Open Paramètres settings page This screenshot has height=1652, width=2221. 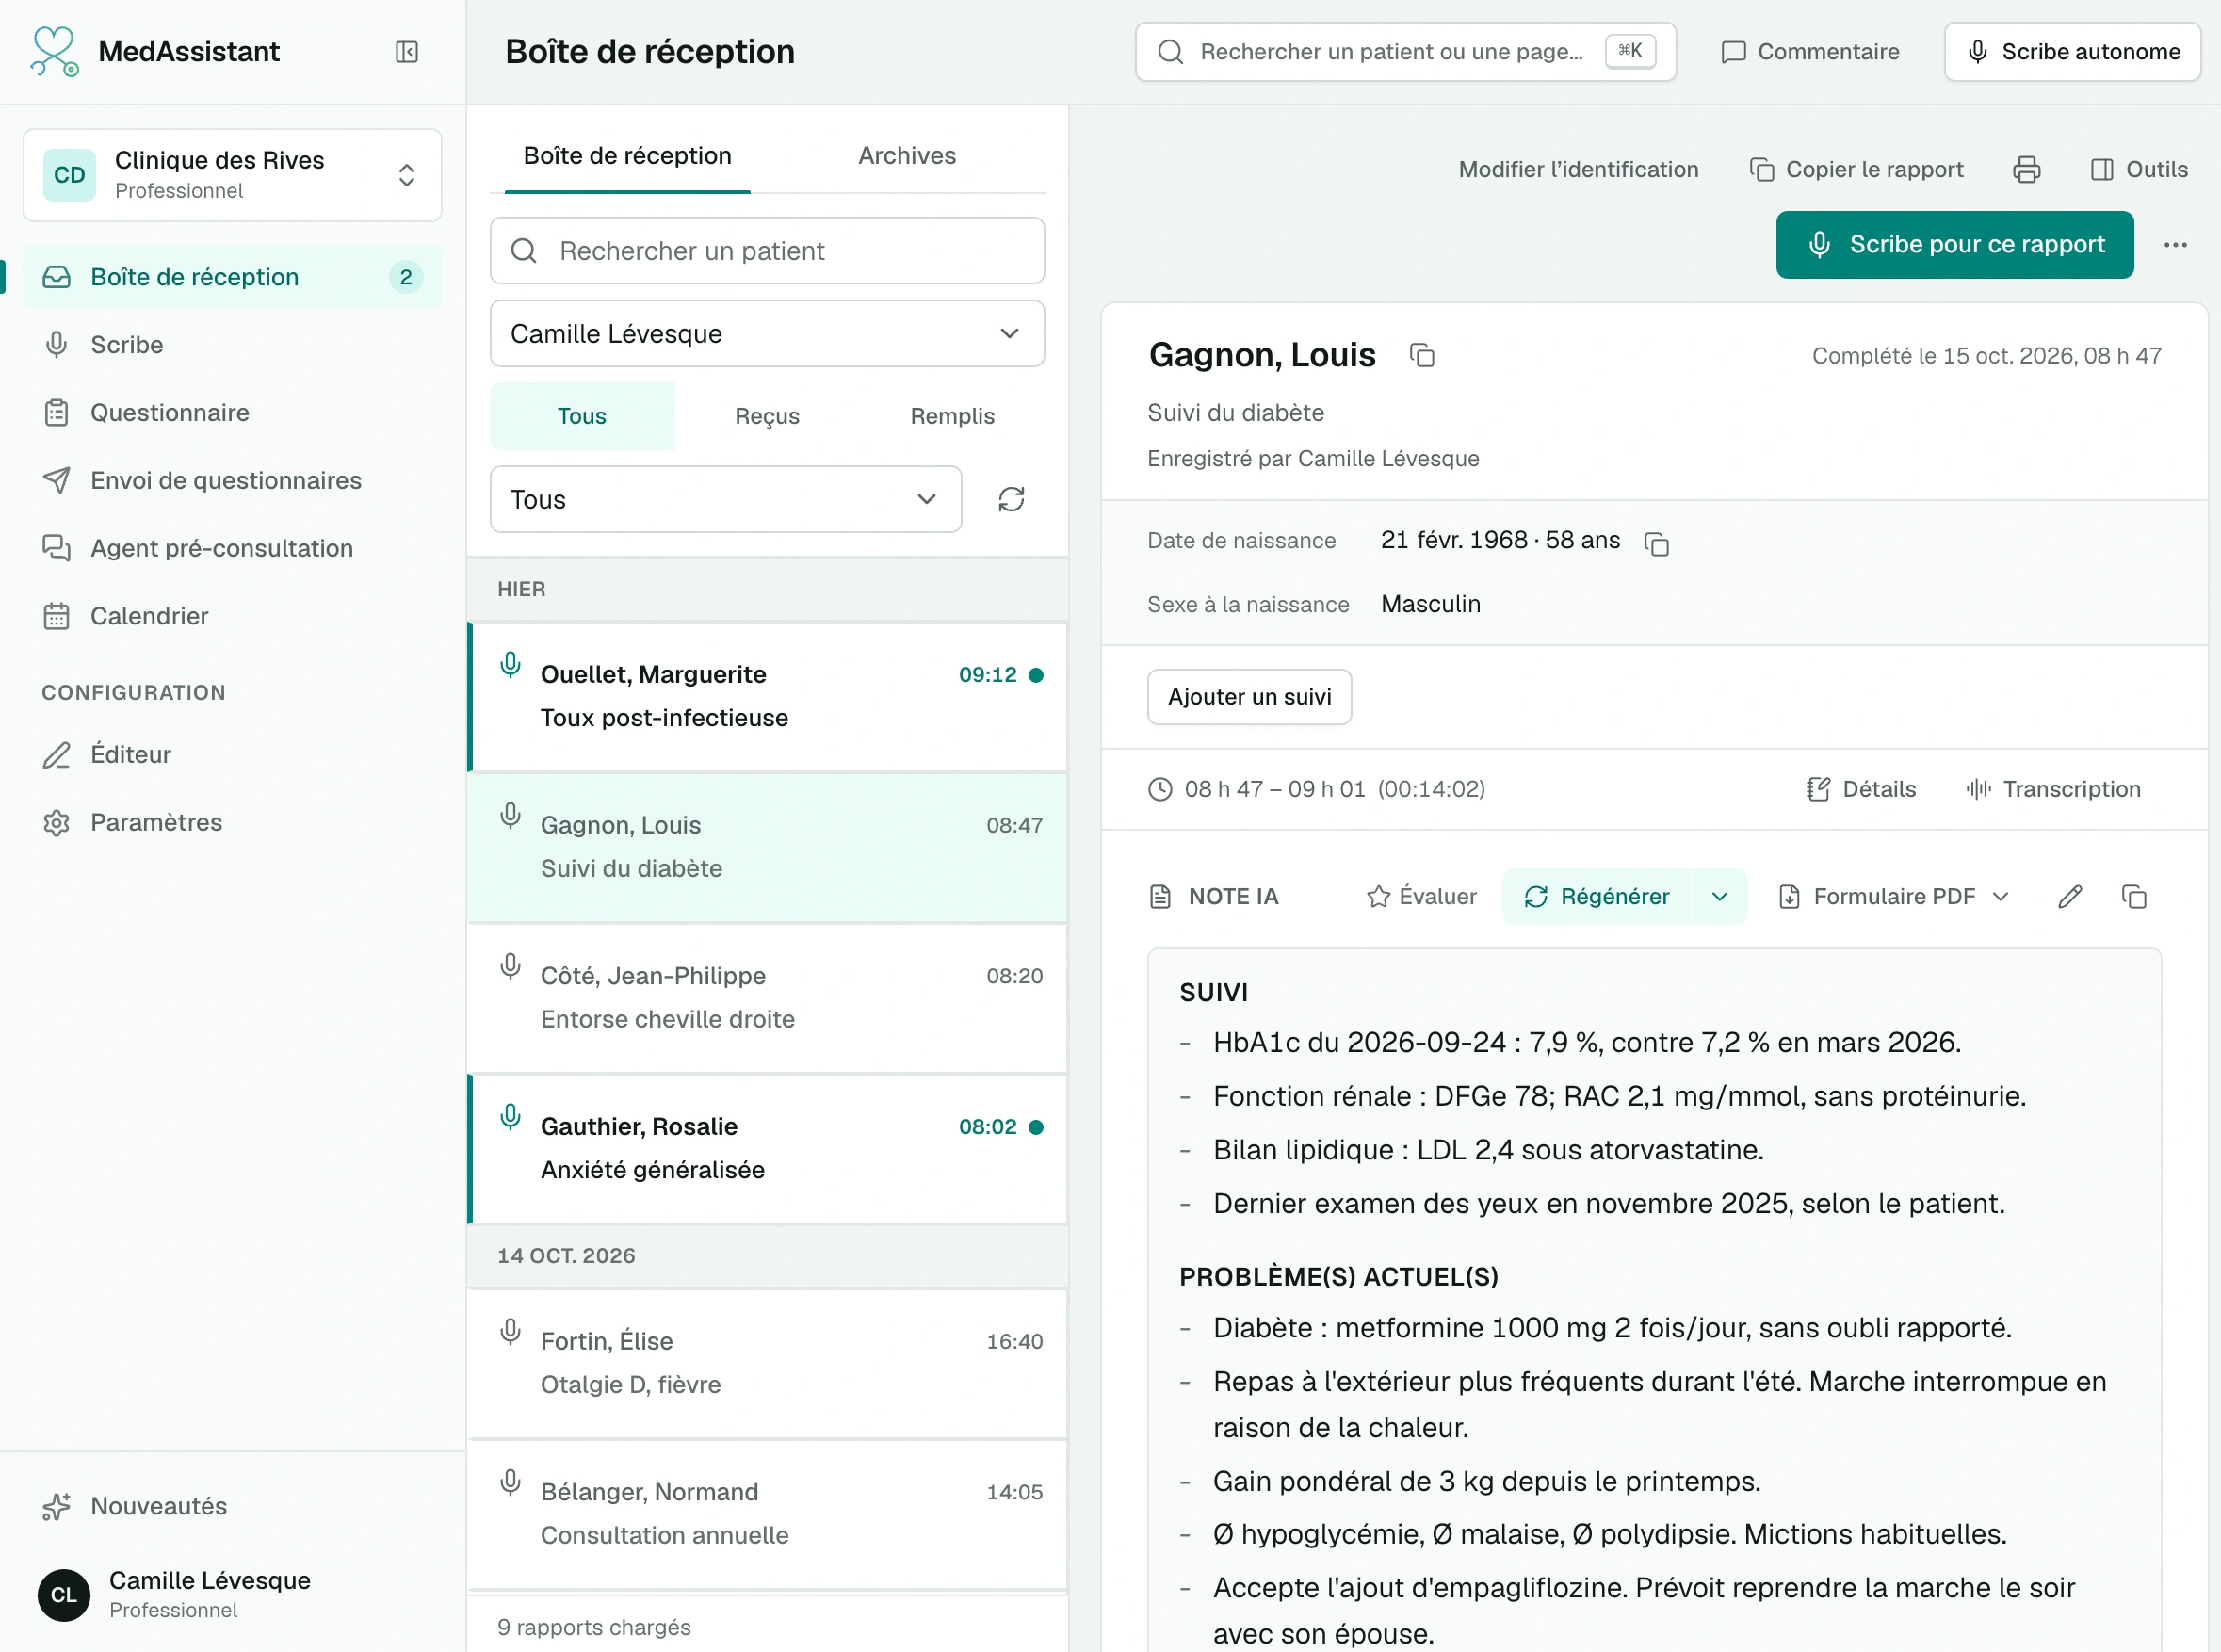tap(232, 823)
